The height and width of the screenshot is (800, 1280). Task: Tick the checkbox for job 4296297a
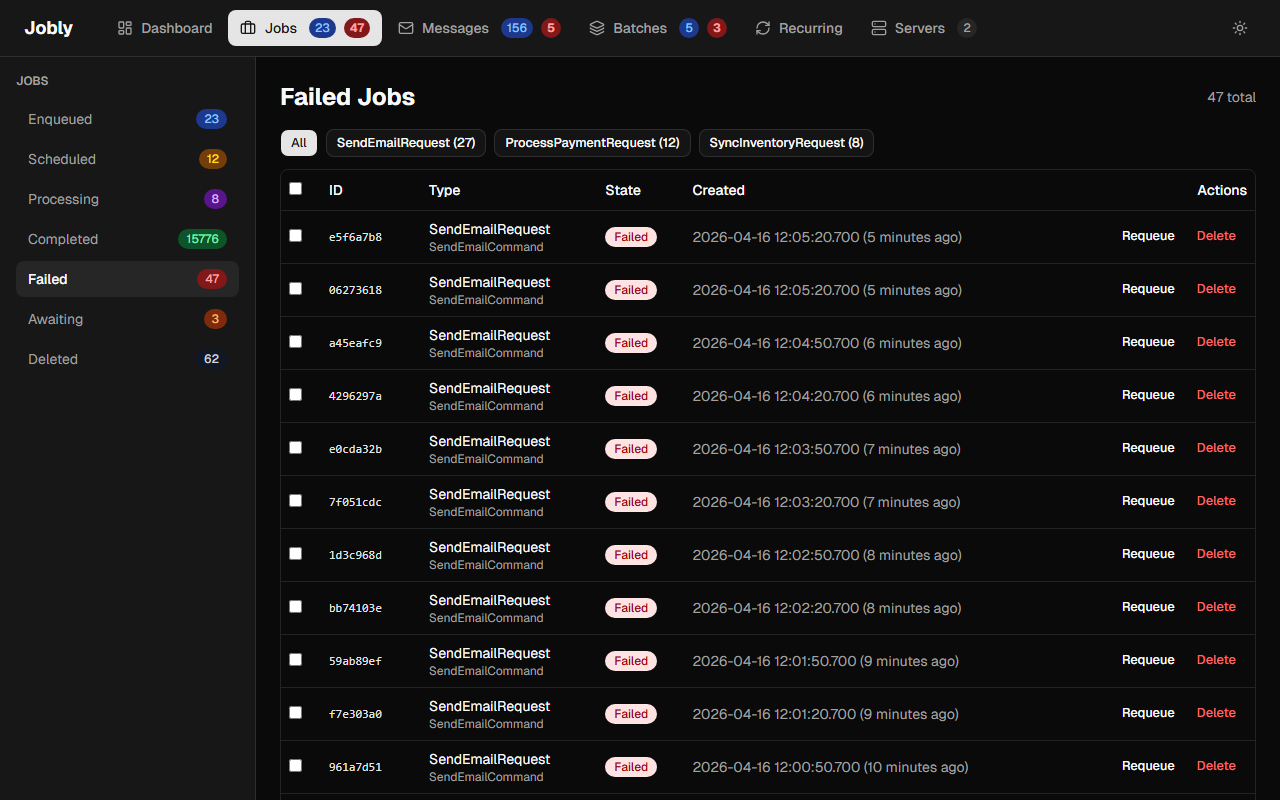pyautogui.click(x=295, y=395)
